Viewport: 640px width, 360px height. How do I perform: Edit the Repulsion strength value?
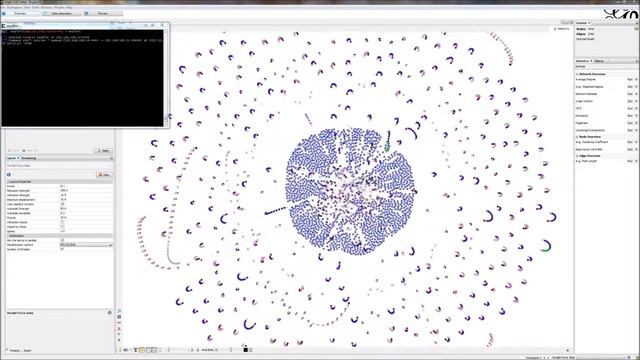pos(86,191)
